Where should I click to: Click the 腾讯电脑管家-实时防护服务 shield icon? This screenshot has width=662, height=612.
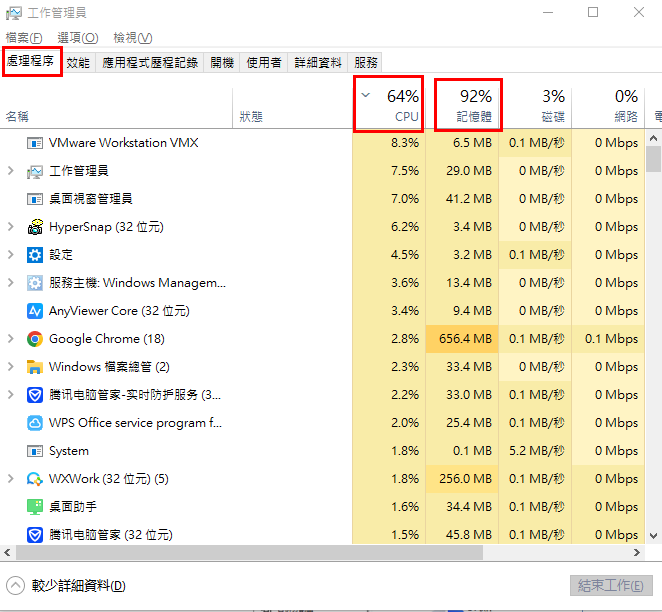pyautogui.click(x=35, y=395)
